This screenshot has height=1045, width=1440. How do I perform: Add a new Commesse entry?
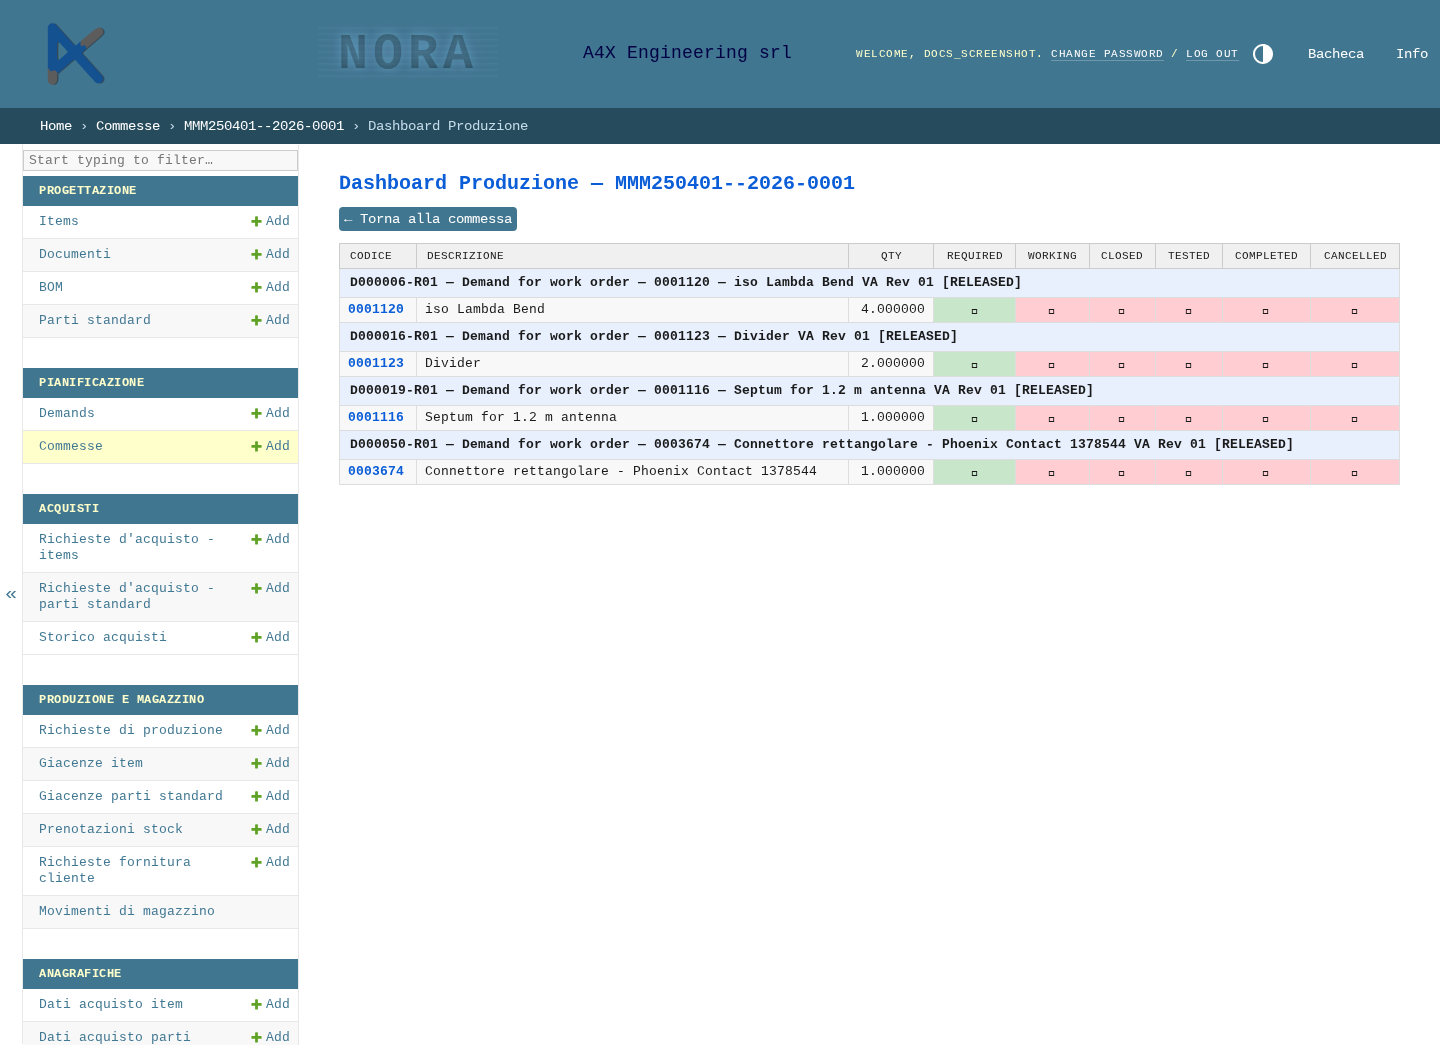coord(270,446)
